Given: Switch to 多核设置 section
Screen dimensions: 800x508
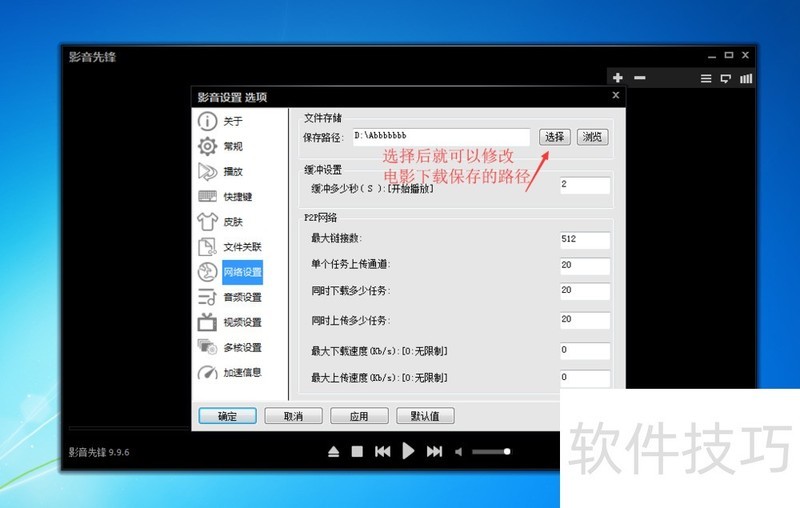Looking at the screenshot, I should pos(242,347).
